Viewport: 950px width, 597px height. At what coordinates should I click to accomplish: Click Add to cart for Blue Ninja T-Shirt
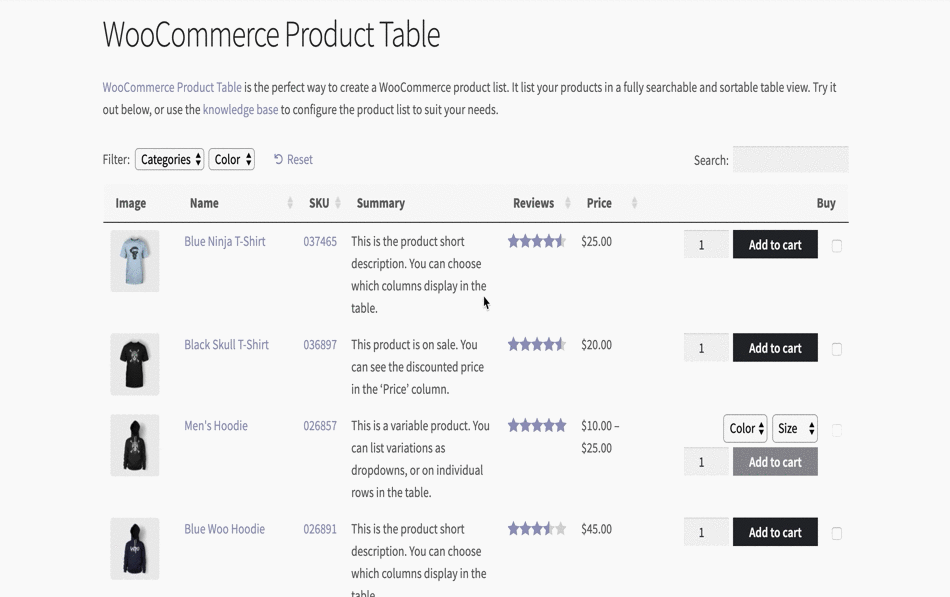[774, 244]
